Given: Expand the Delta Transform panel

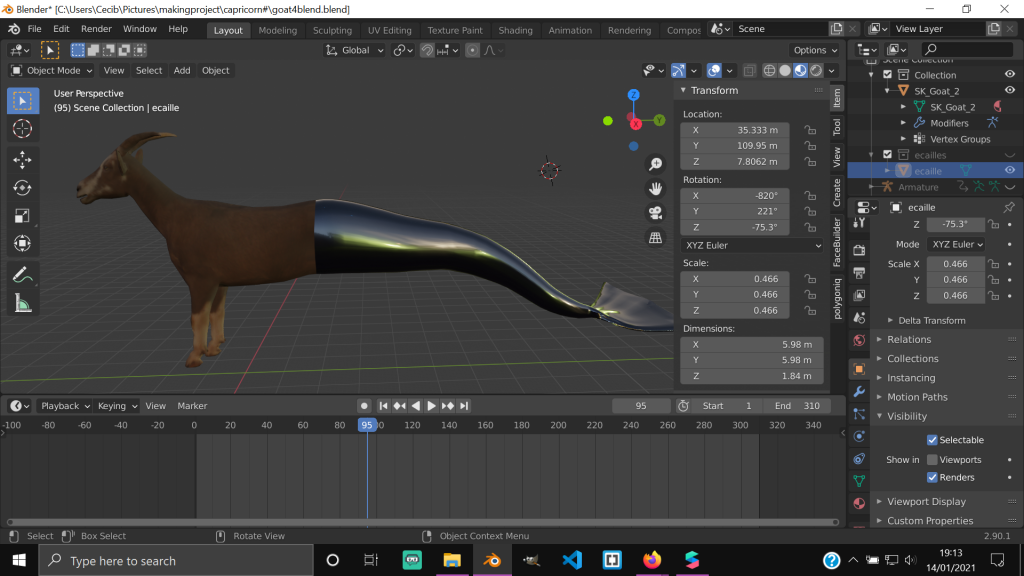Looking at the screenshot, I should [931, 321].
